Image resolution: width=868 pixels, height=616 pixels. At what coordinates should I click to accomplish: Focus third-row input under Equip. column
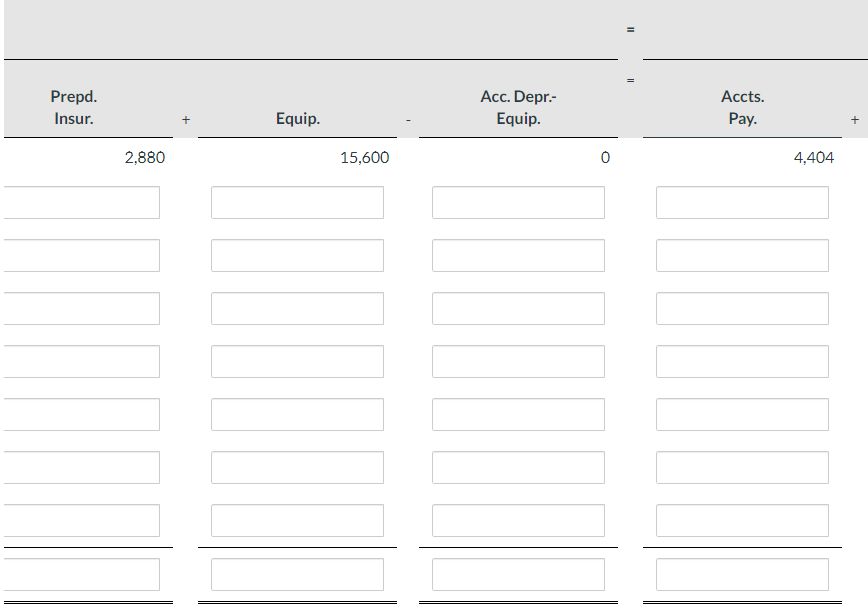click(x=297, y=308)
